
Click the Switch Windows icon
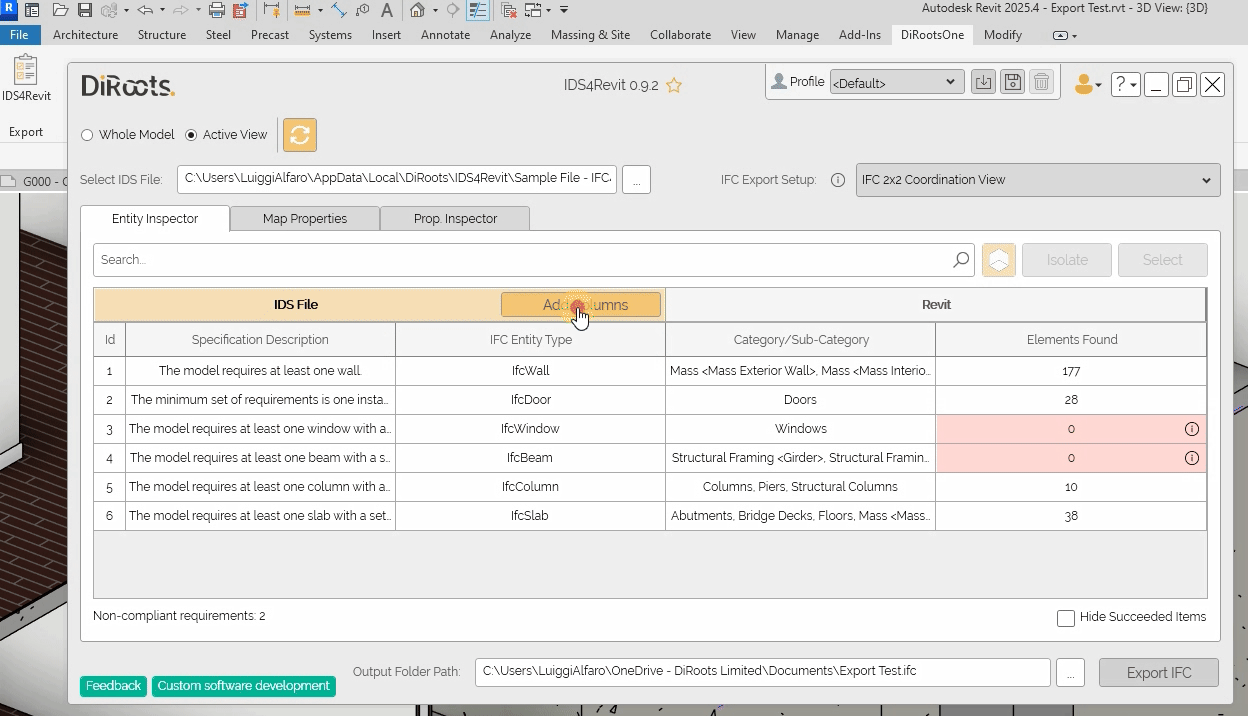click(x=533, y=10)
